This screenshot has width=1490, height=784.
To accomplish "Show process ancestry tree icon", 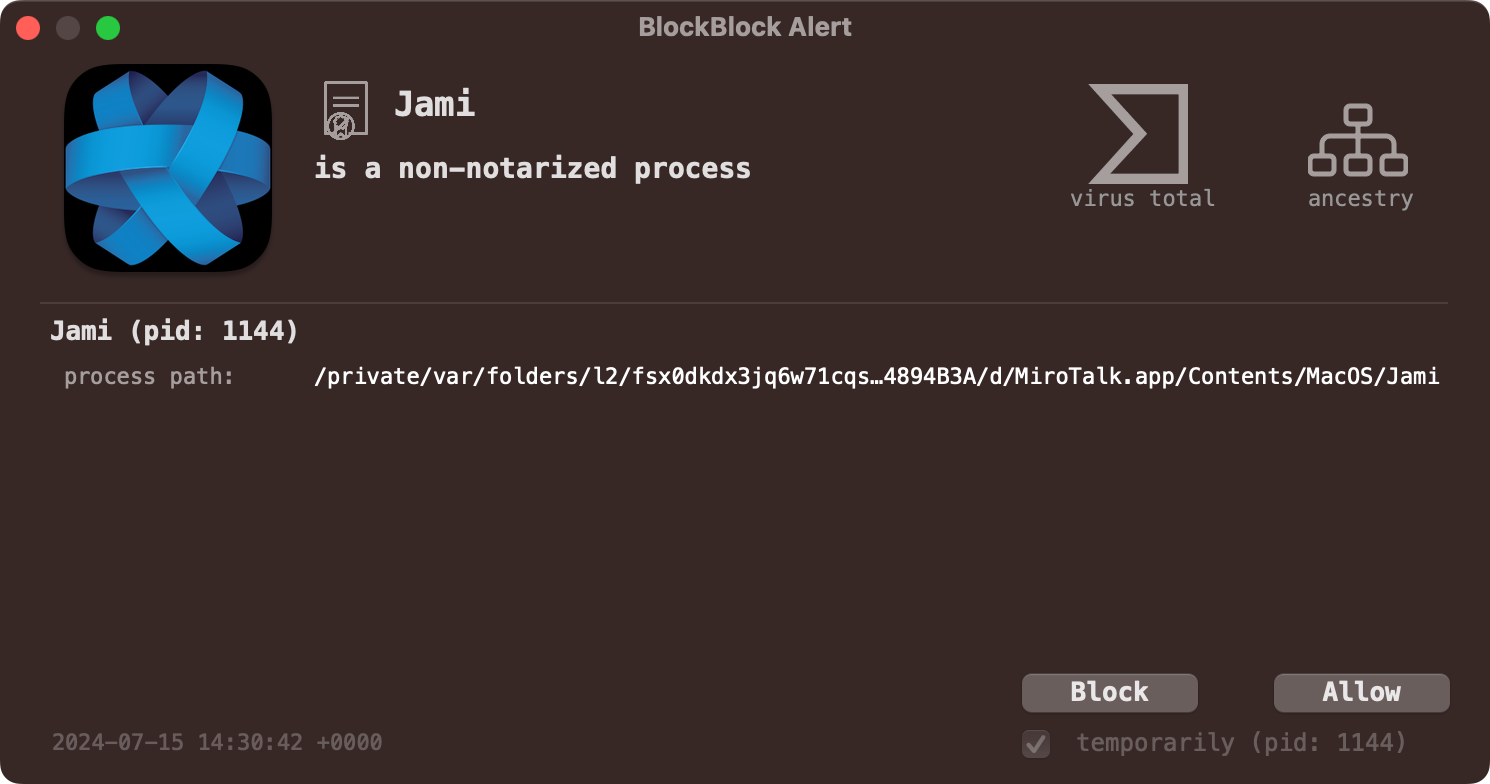I will pos(1358,141).
